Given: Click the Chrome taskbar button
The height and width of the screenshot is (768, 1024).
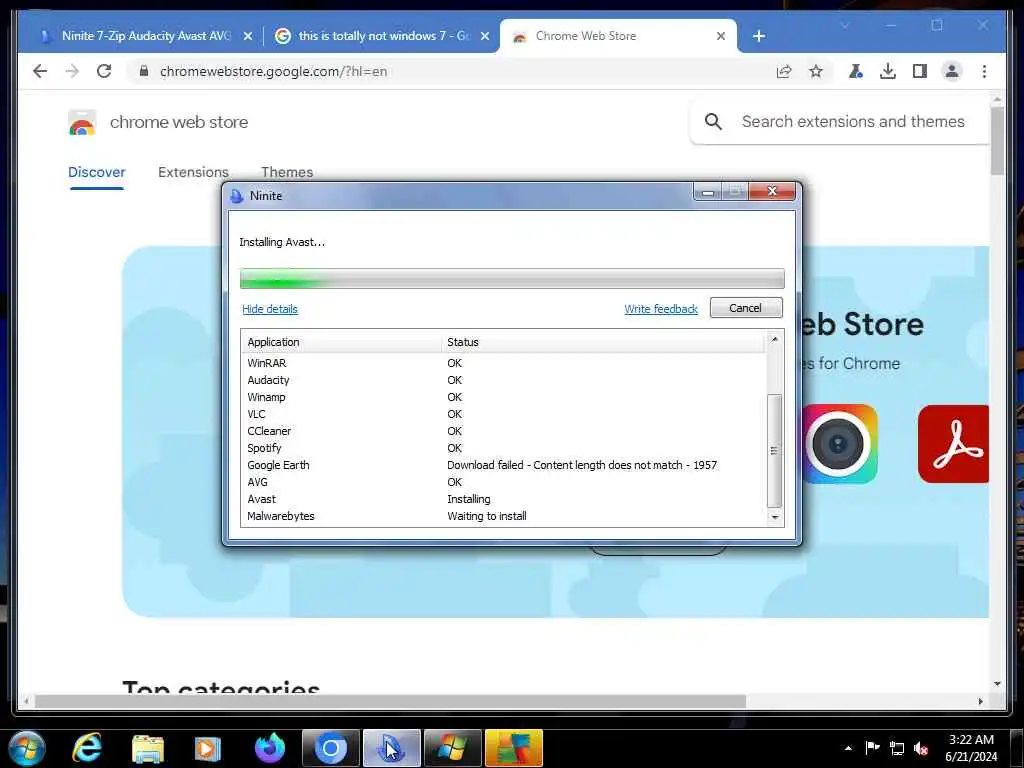Looking at the screenshot, I should click(330, 748).
